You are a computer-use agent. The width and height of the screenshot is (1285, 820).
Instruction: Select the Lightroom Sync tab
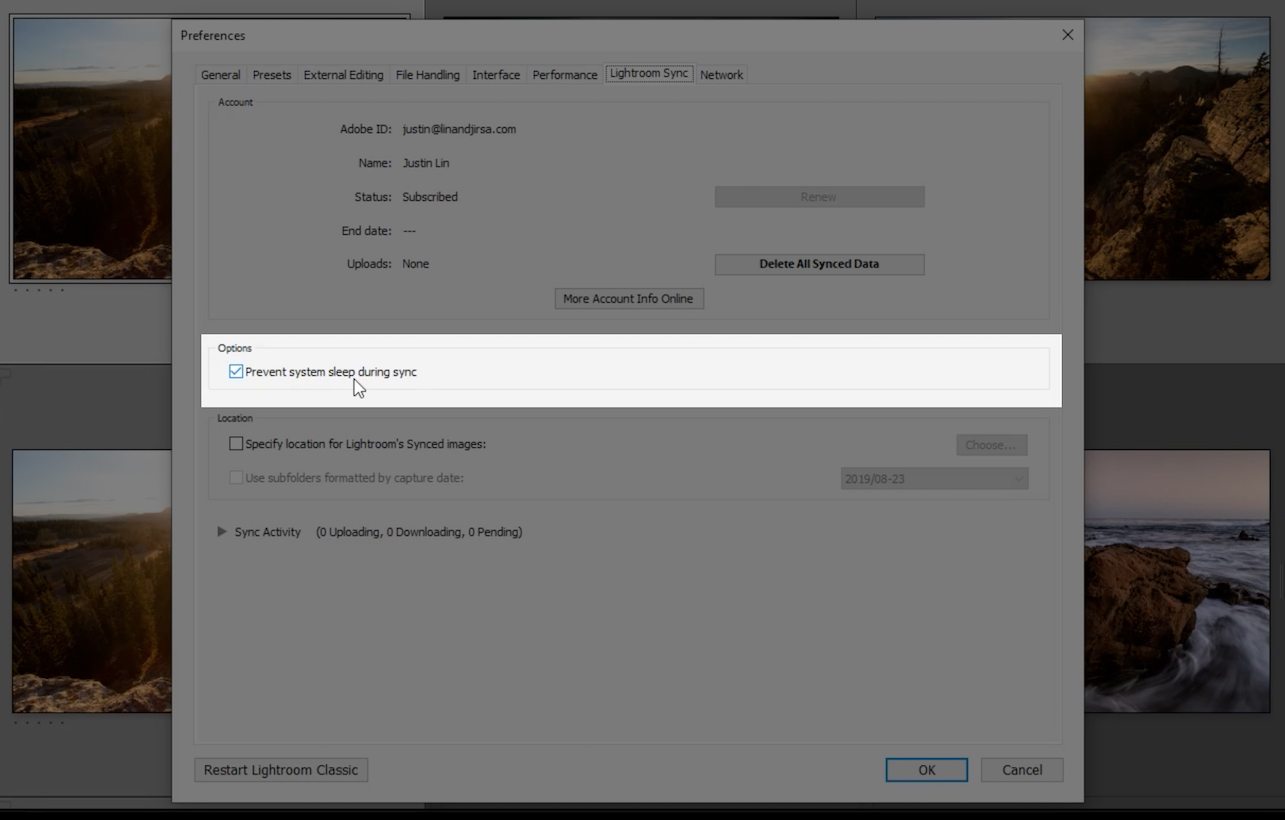click(x=649, y=73)
